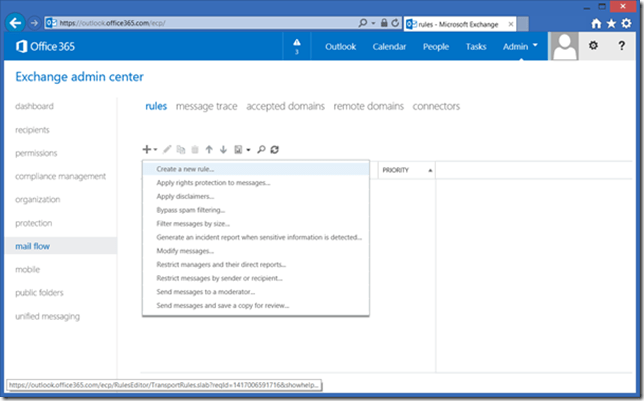Click the browser address bar
This screenshot has height=401, width=644.
(x=200, y=21)
